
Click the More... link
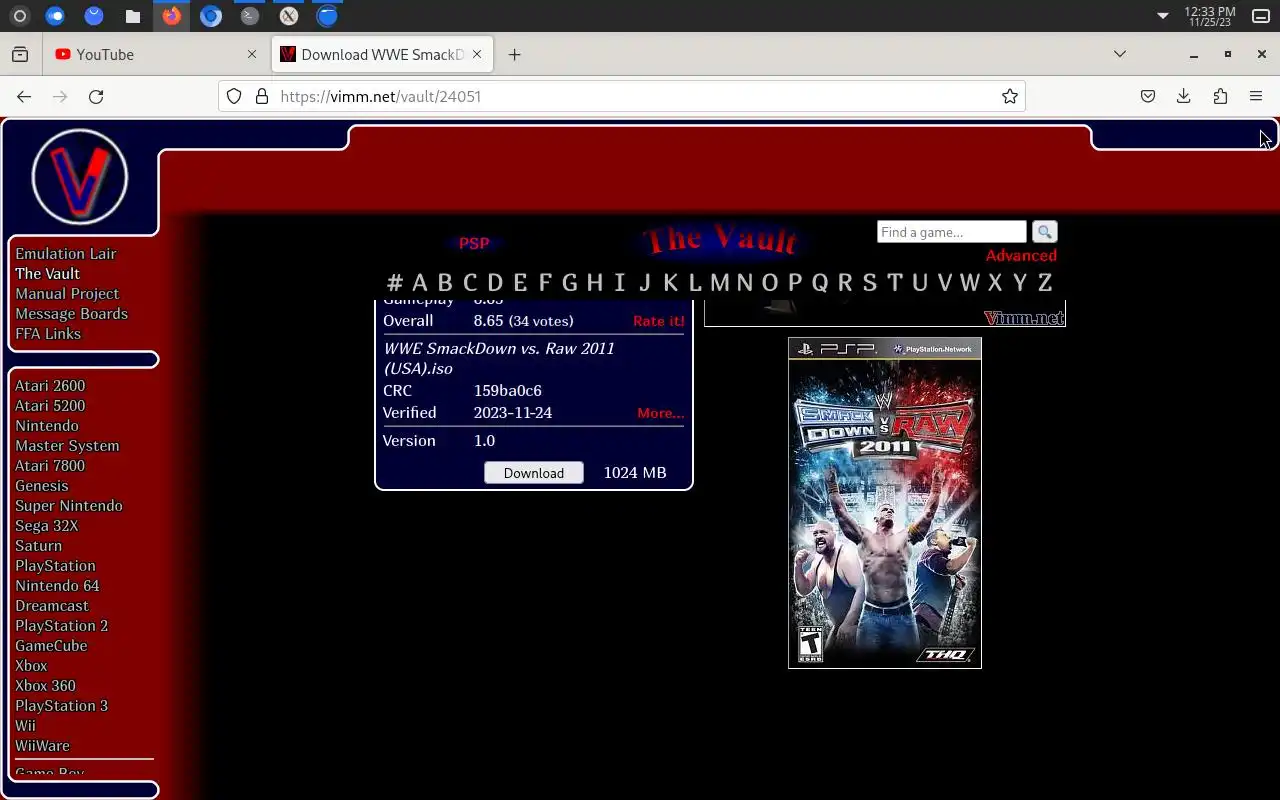661,413
